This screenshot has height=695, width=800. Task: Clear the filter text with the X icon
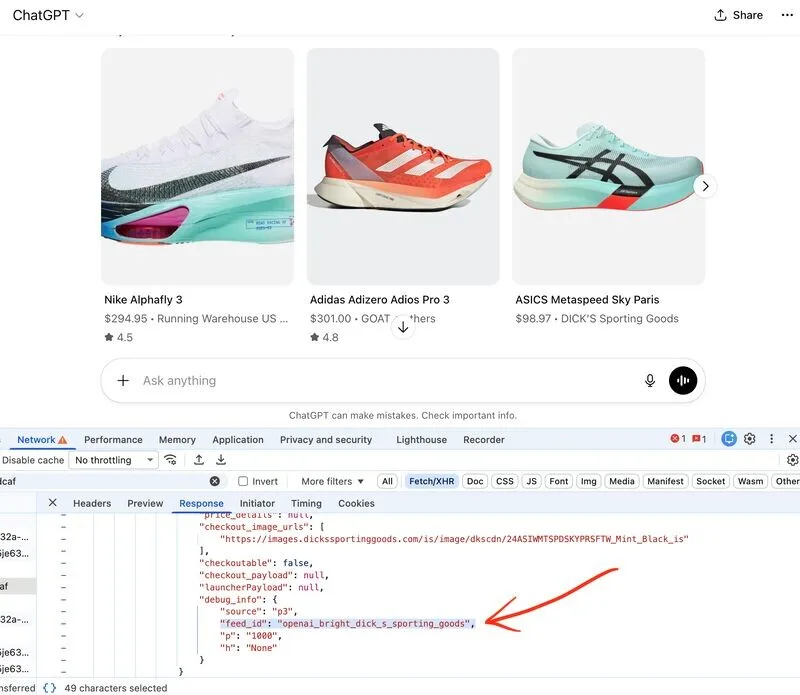(215, 481)
